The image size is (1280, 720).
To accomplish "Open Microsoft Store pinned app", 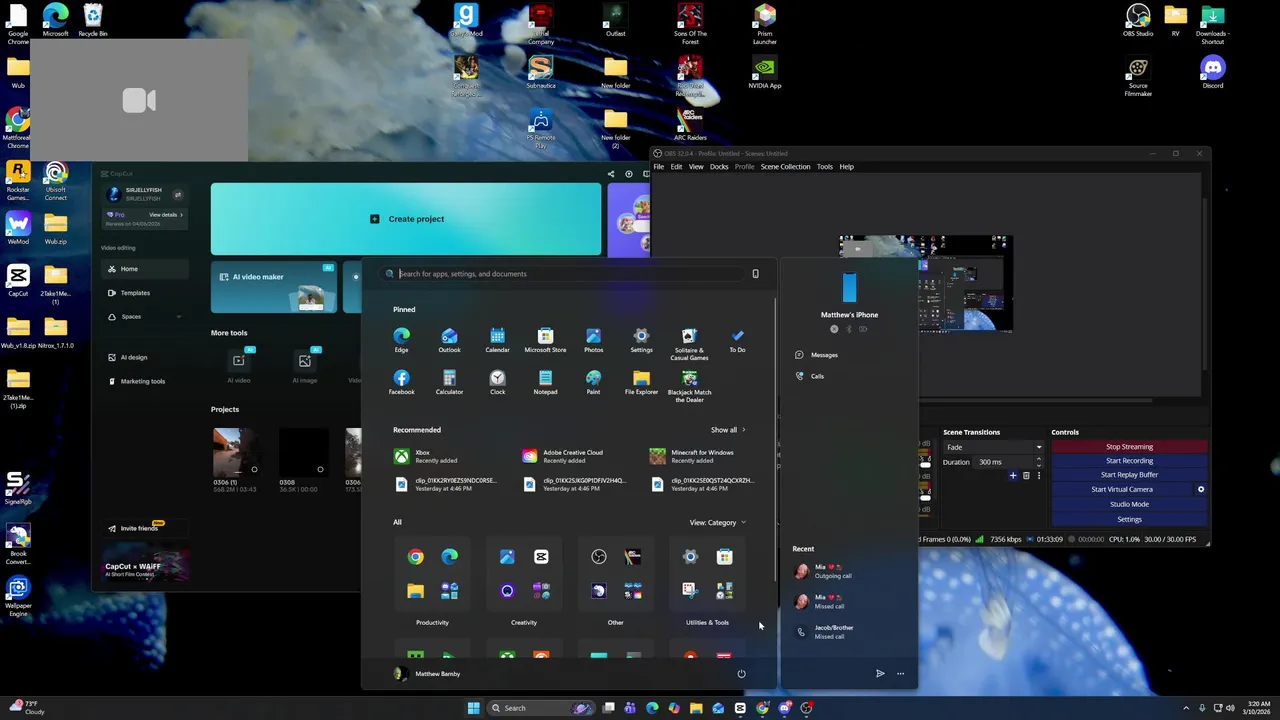I will 545,340.
